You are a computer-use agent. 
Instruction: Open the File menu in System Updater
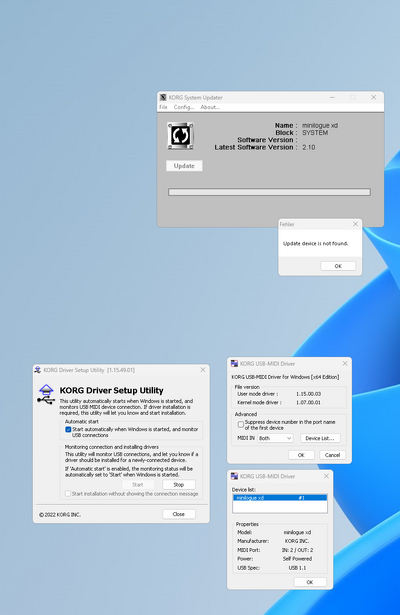(x=164, y=107)
